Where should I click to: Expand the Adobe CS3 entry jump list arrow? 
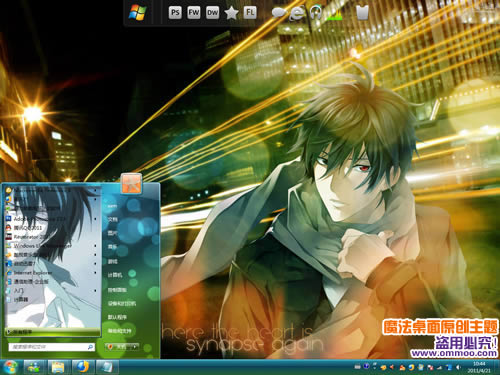95,219
